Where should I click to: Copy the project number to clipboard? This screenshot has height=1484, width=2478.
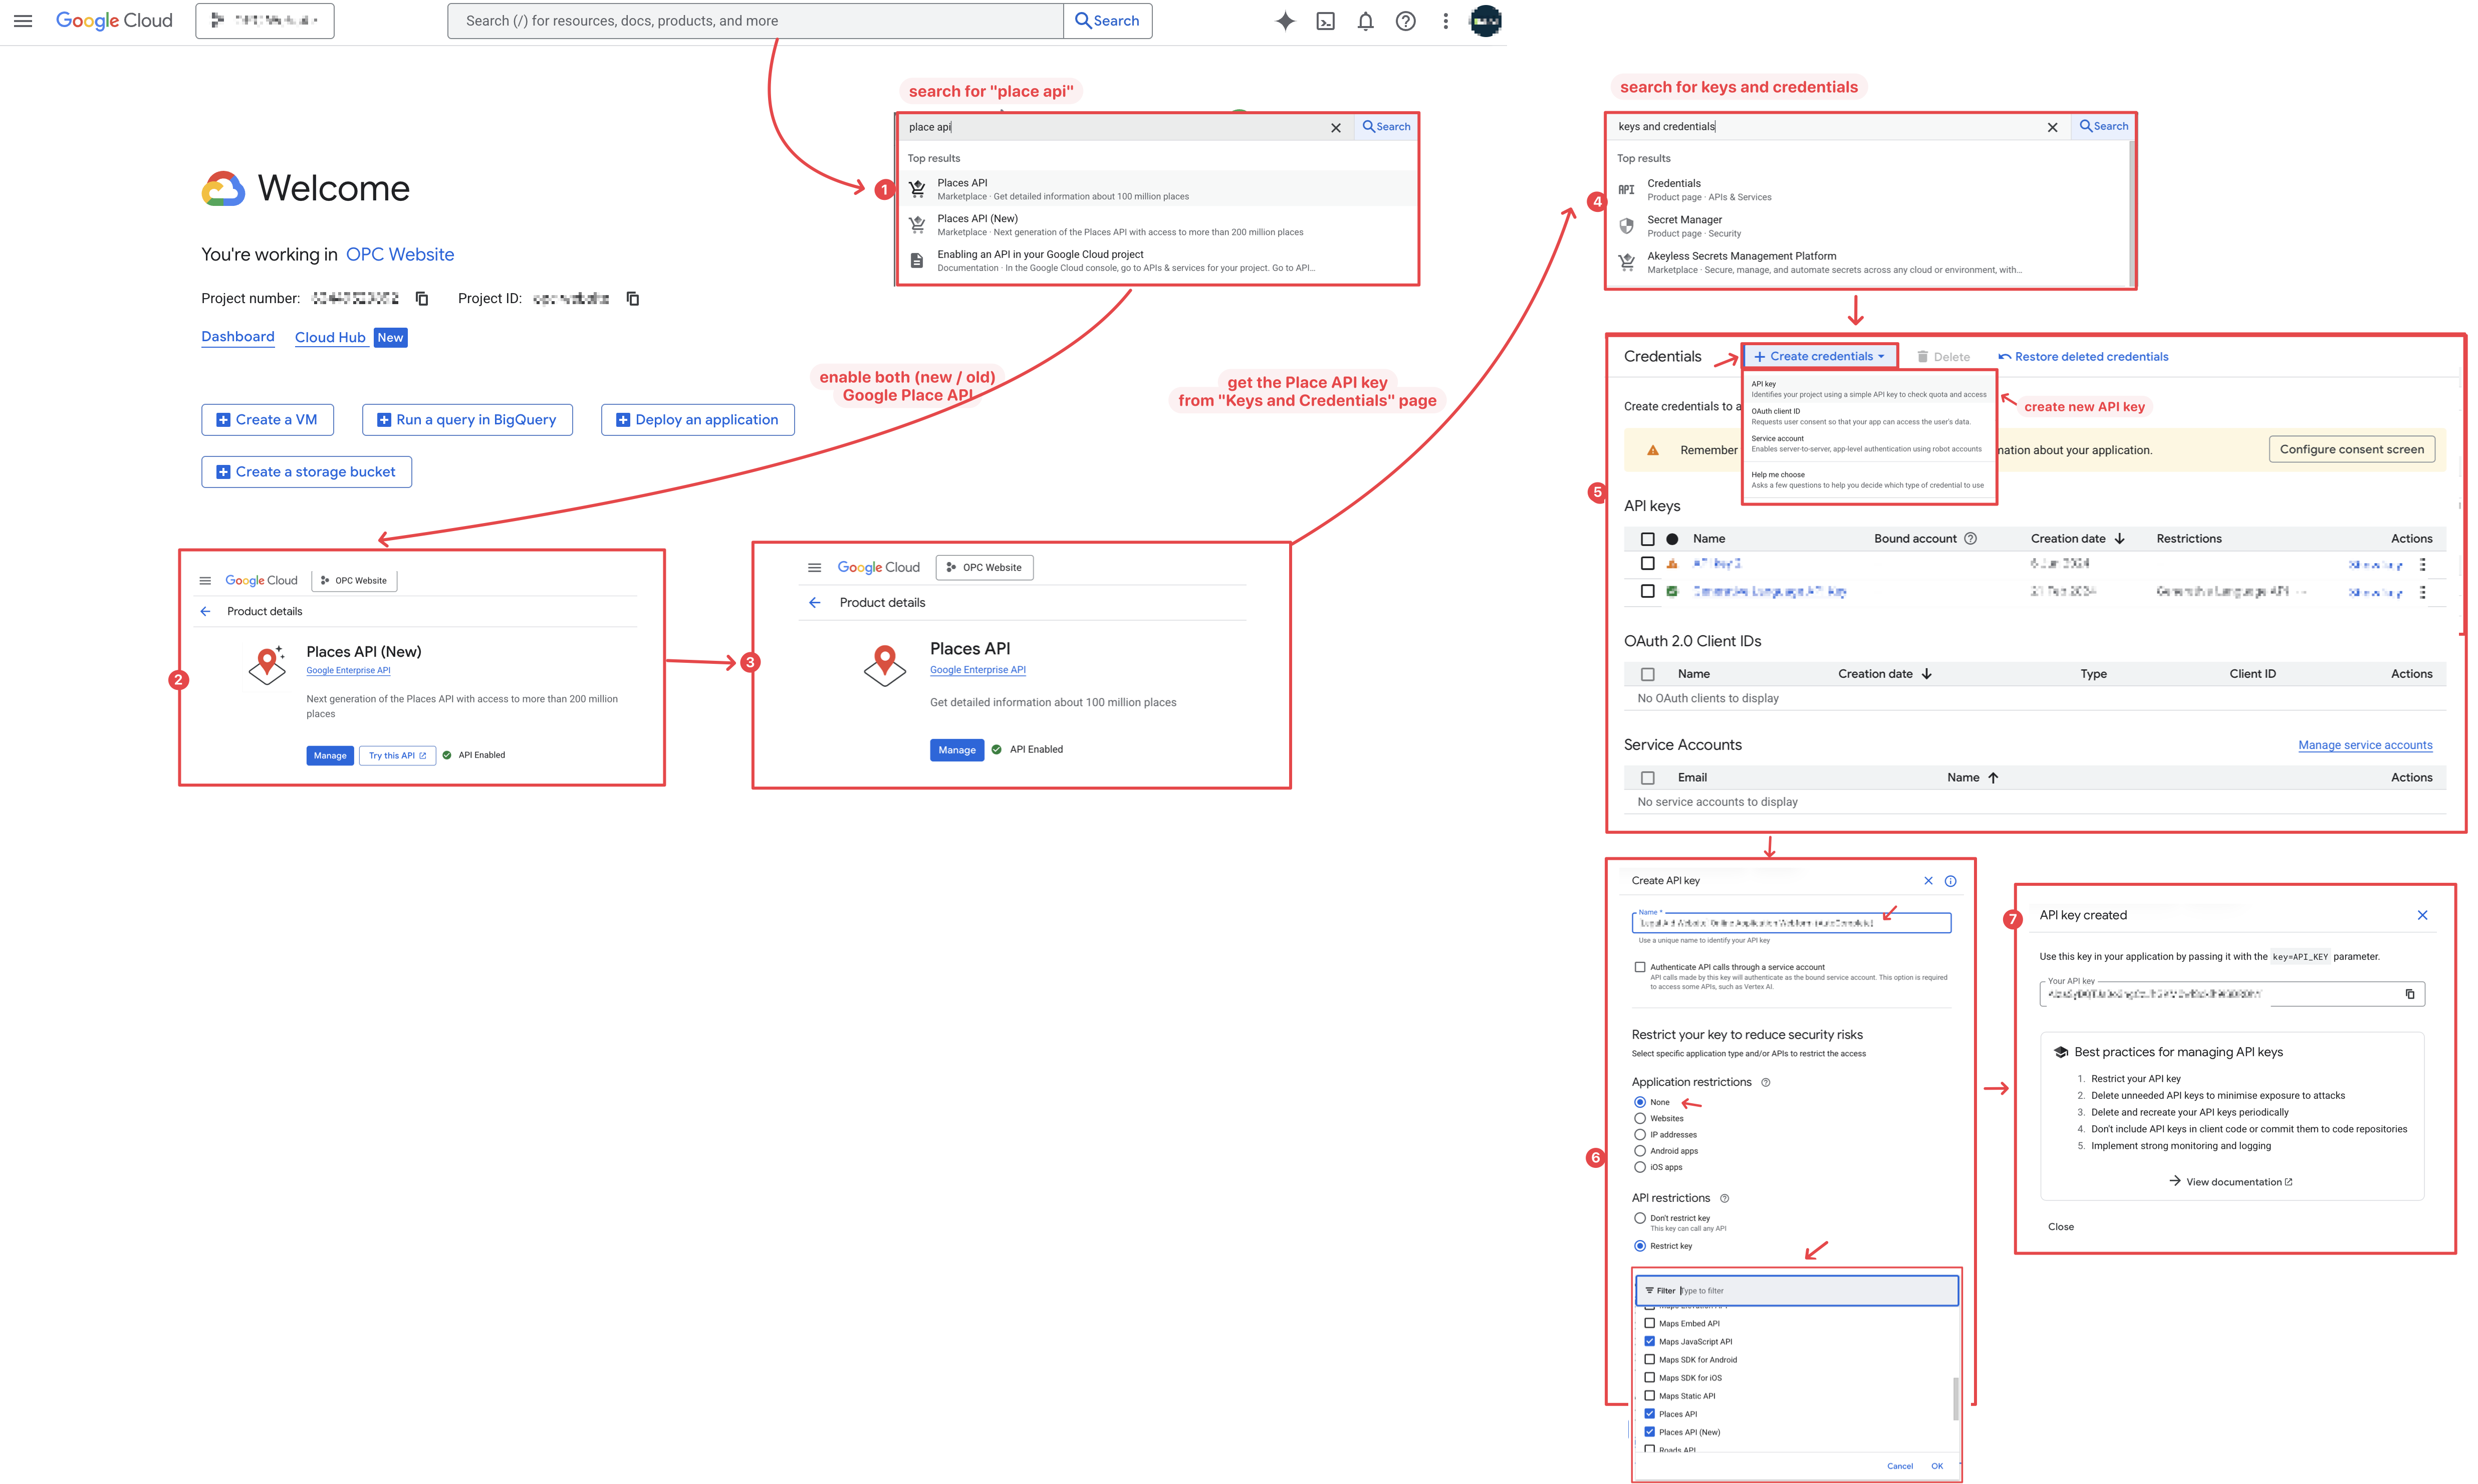[x=422, y=298]
